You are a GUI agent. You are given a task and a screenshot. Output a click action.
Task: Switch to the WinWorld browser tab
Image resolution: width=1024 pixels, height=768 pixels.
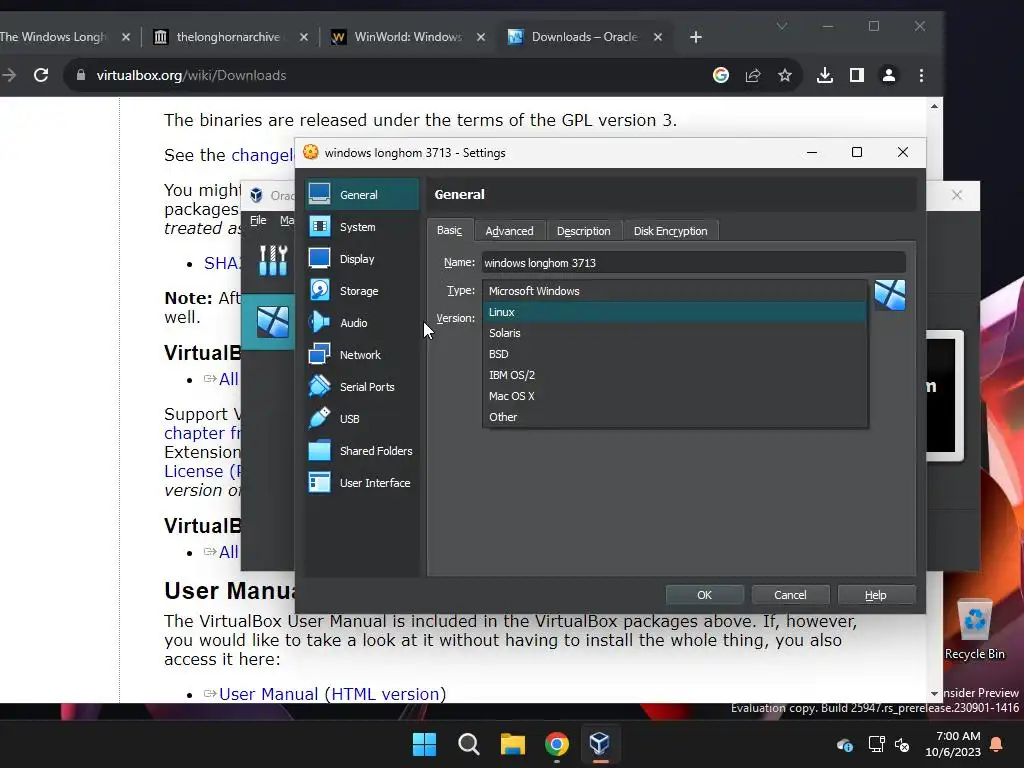[408, 37]
